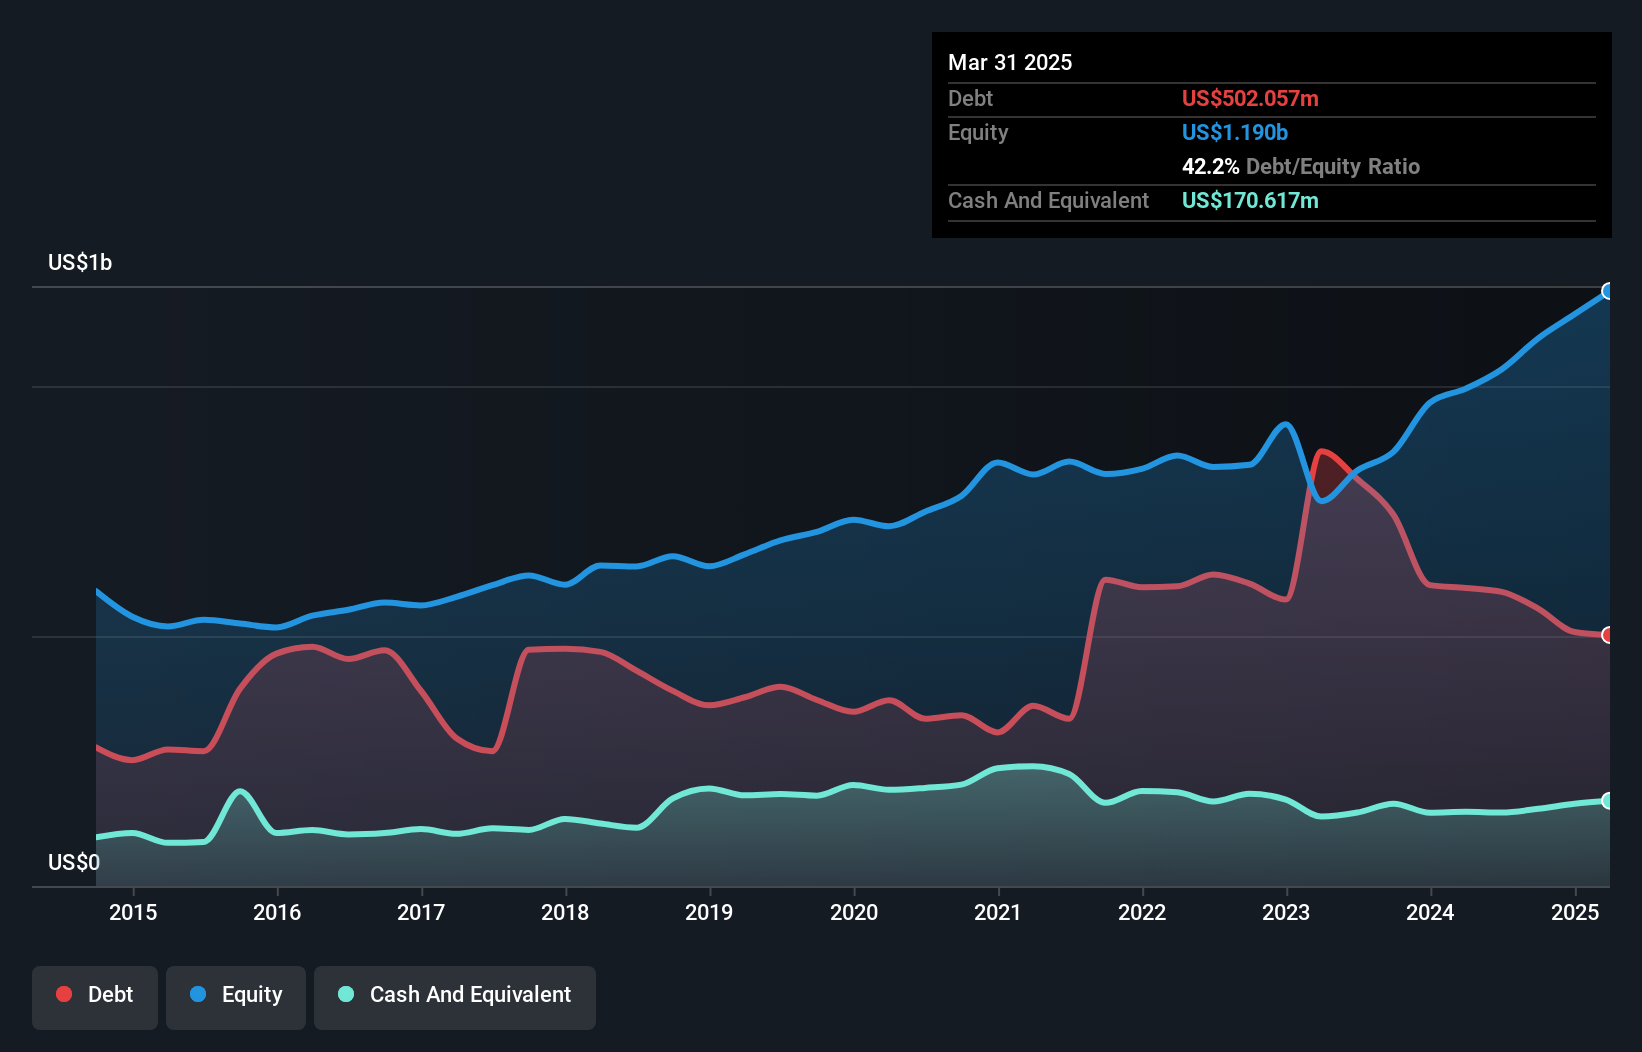This screenshot has width=1642, height=1052.
Task: Click the 42.2% Debt/Equity Ratio text
Action: [x=1301, y=166]
